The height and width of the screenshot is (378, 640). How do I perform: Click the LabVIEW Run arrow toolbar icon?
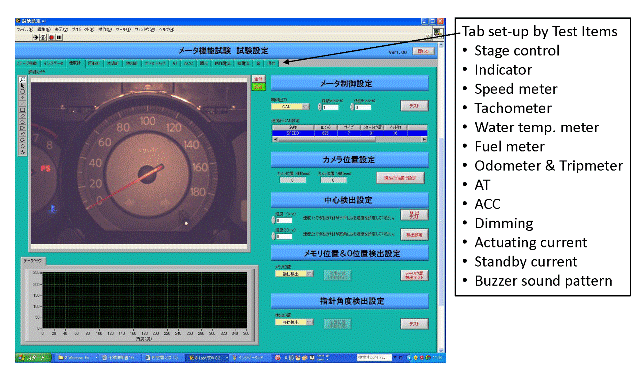coord(36,37)
